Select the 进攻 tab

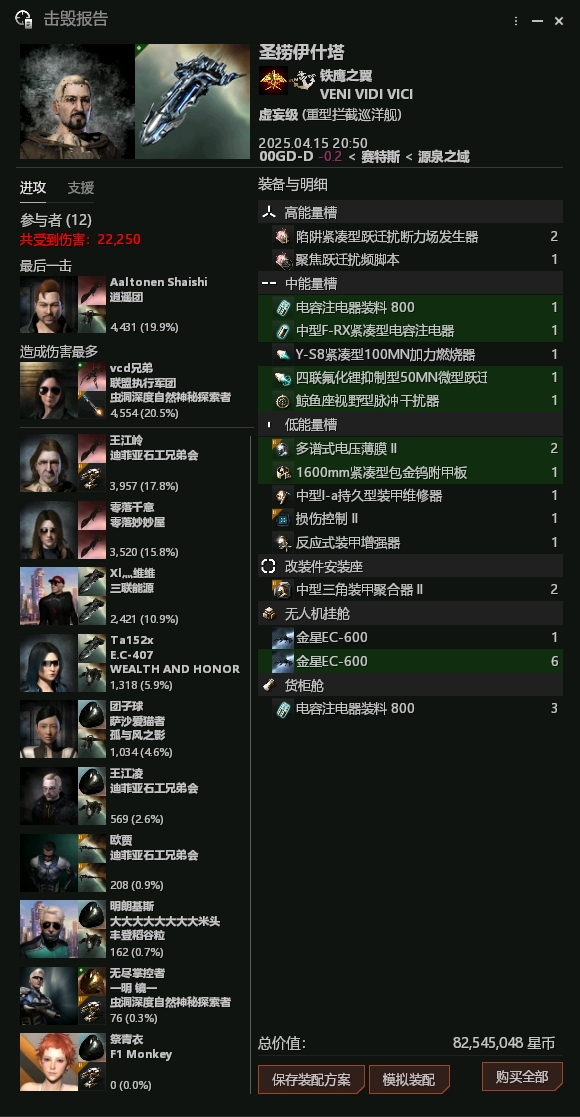click(x=33, y=187)
